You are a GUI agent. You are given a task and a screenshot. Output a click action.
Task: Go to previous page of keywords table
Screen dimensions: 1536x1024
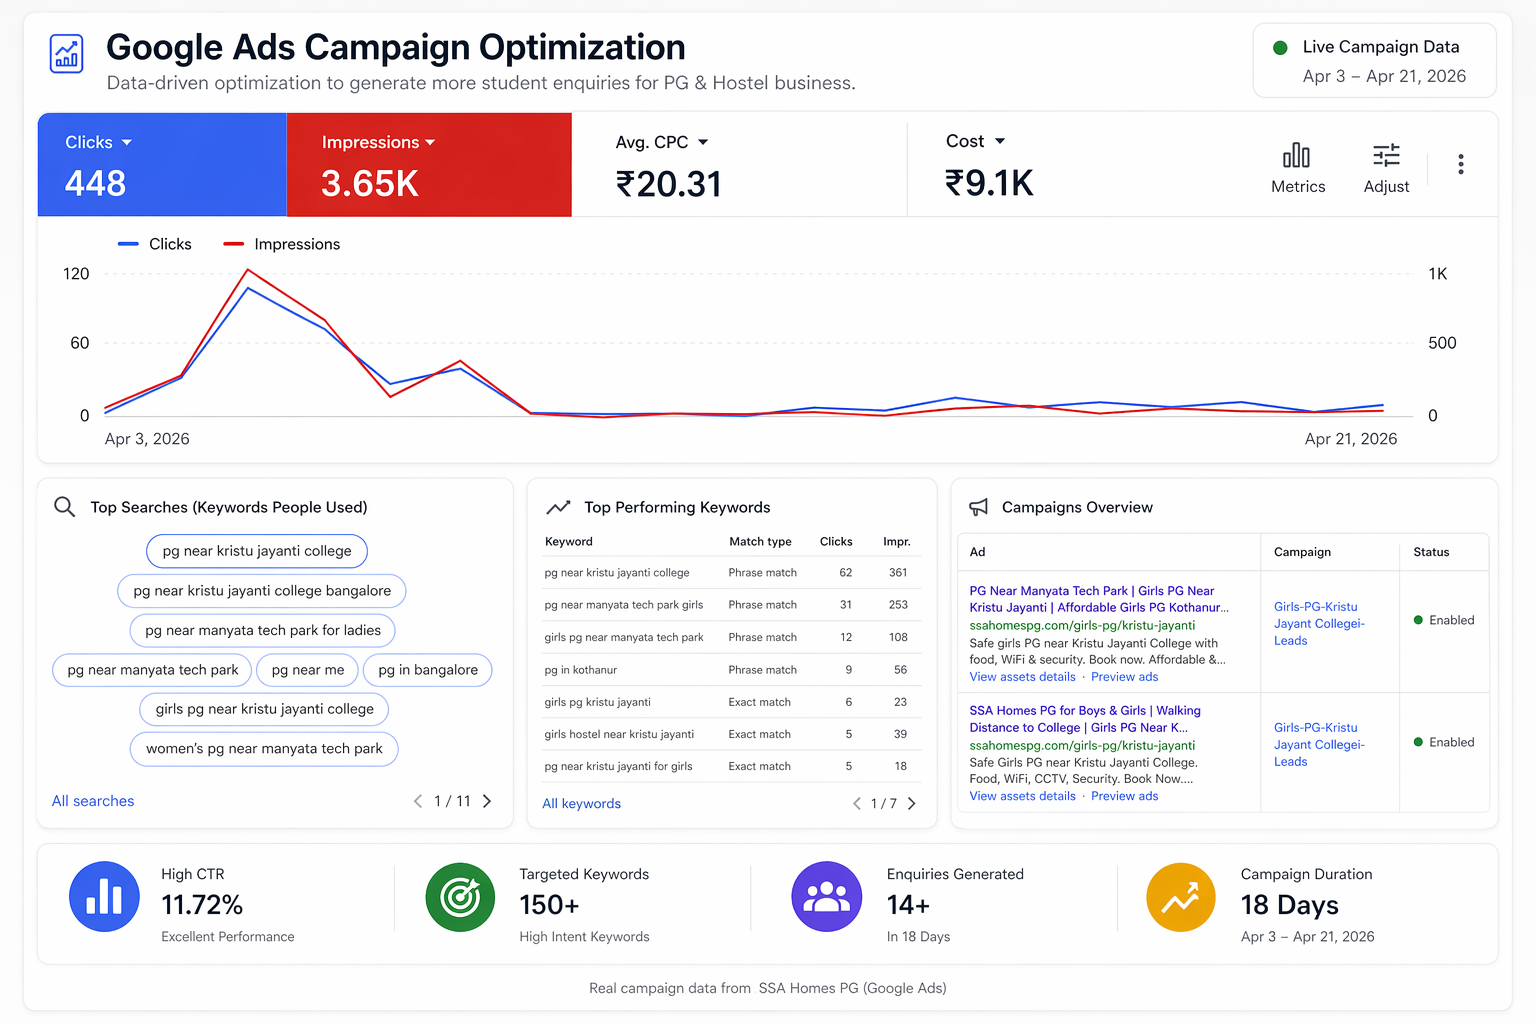coord(857,804)
